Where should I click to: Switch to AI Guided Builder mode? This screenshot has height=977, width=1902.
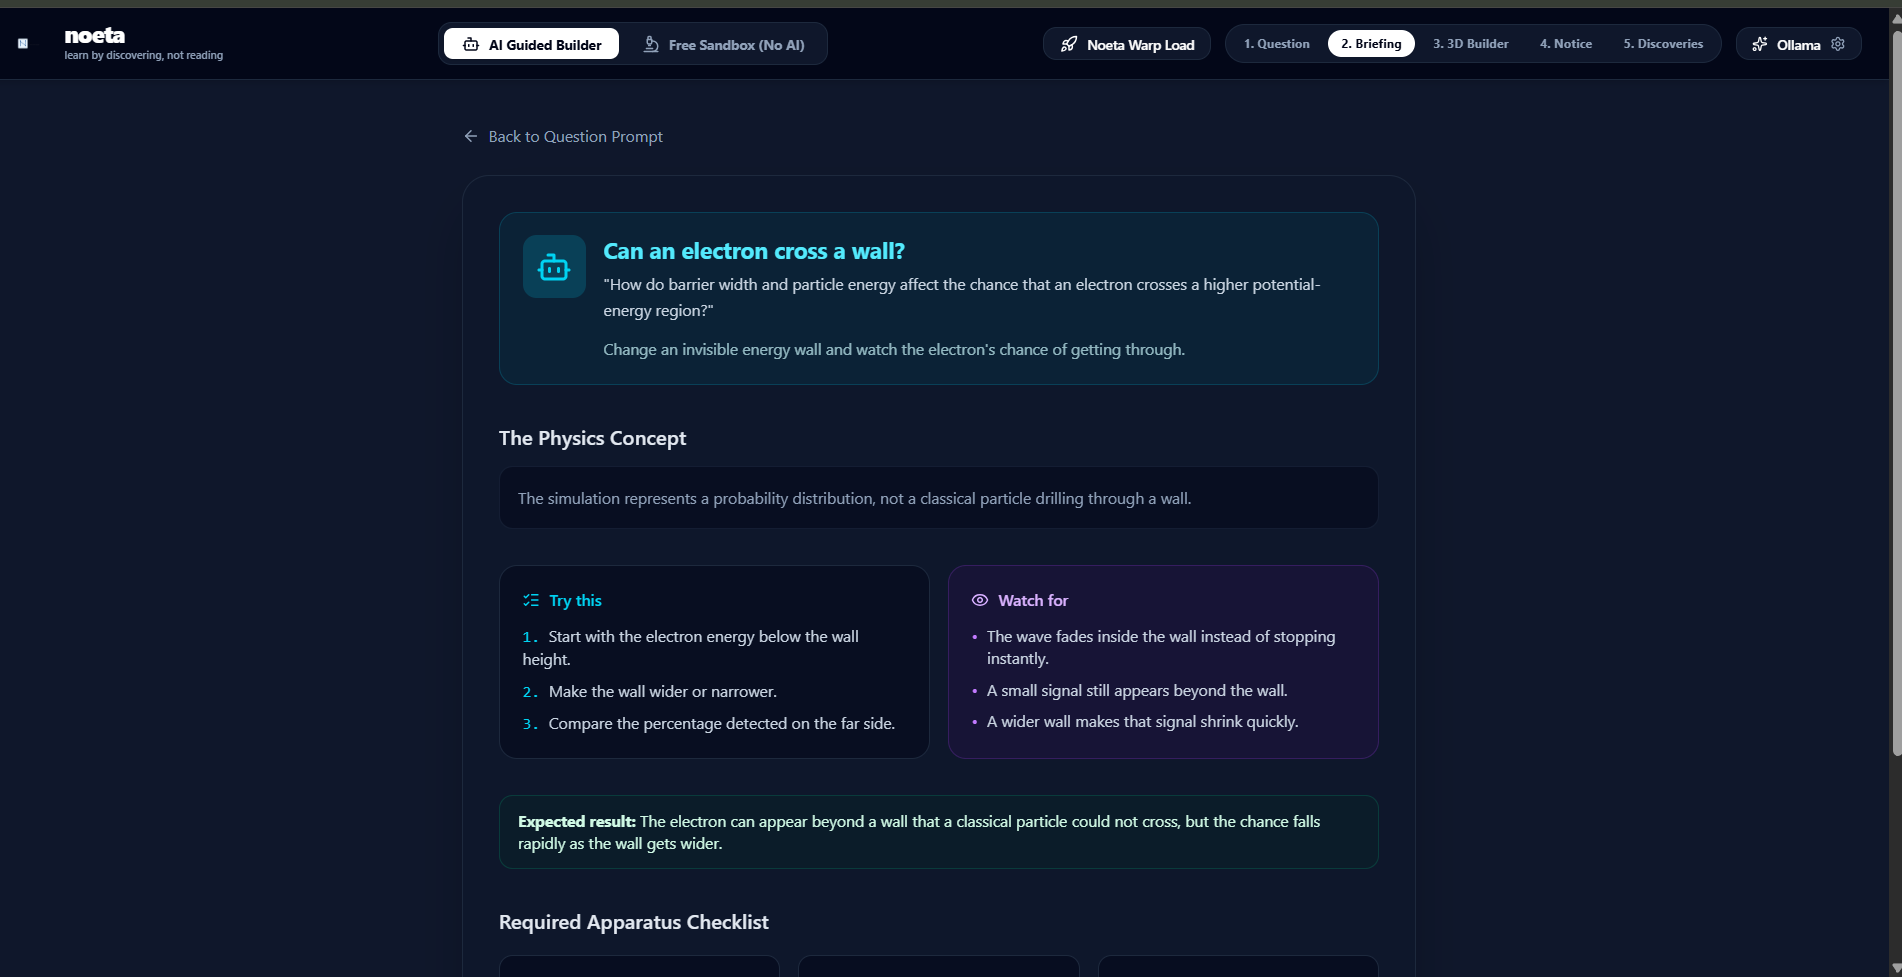coord(532,45)
